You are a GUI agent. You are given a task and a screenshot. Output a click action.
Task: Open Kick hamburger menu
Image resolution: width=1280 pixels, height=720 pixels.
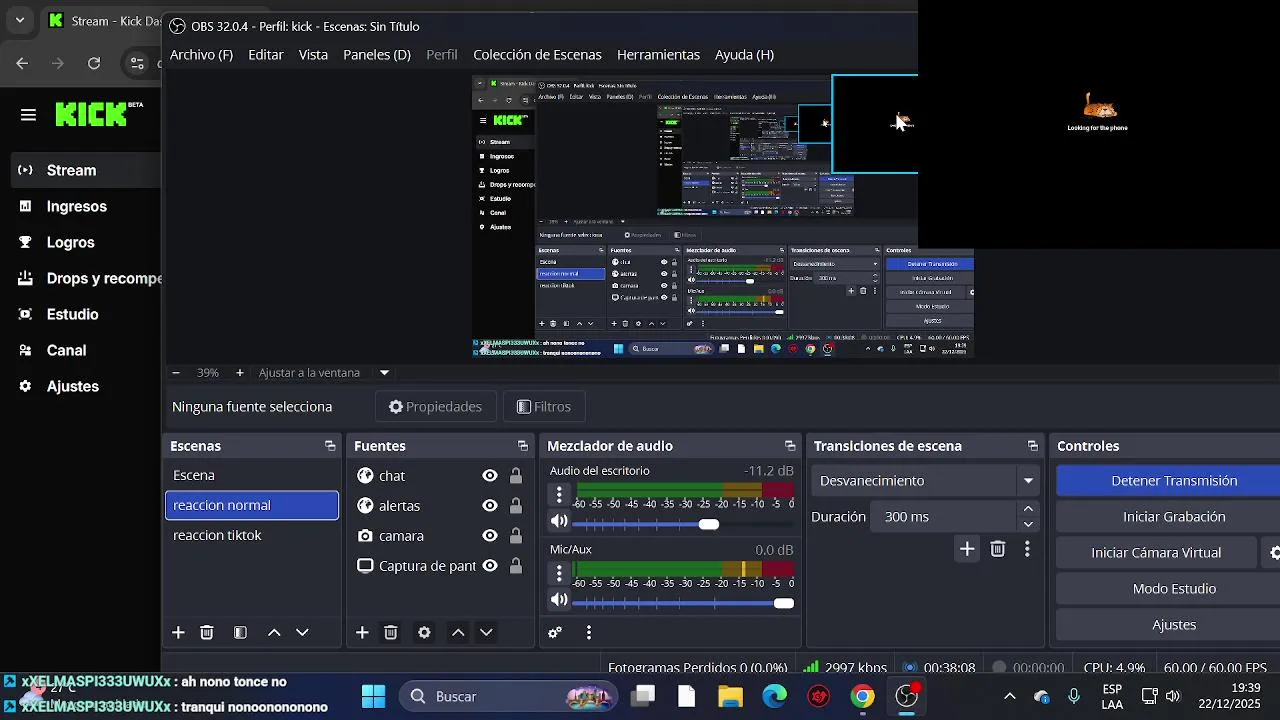[x=28, y=115]
